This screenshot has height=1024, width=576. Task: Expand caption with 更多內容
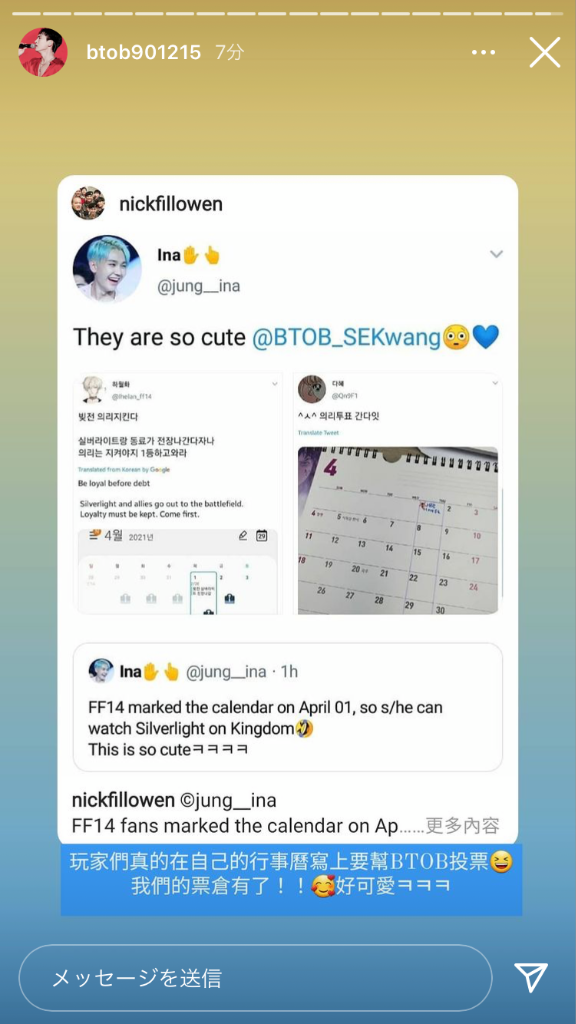point(463,825)
